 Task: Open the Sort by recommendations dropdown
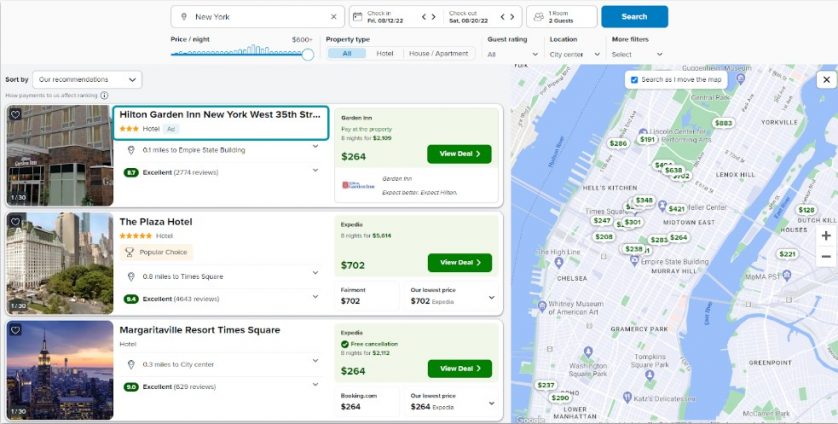[x=87, y=79]
